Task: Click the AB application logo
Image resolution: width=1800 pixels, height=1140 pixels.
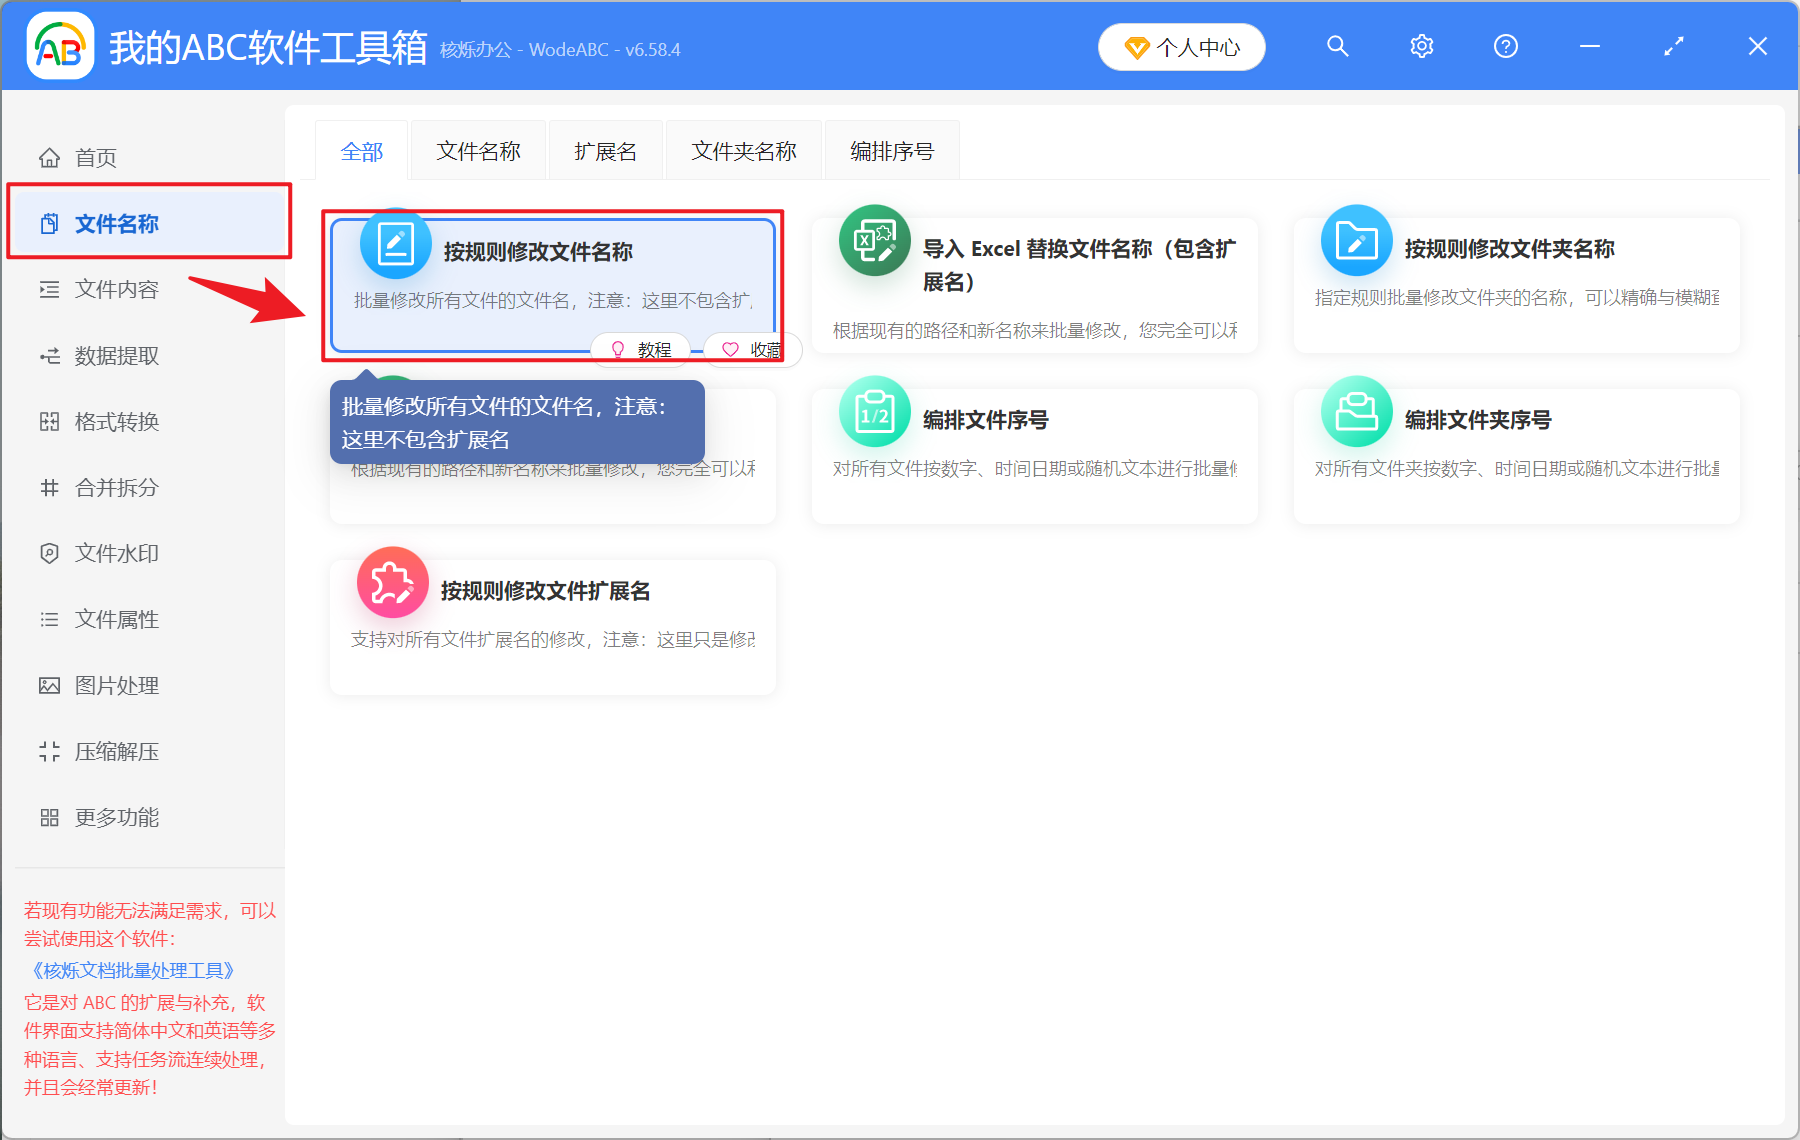Action: click(x=60, y=46)
